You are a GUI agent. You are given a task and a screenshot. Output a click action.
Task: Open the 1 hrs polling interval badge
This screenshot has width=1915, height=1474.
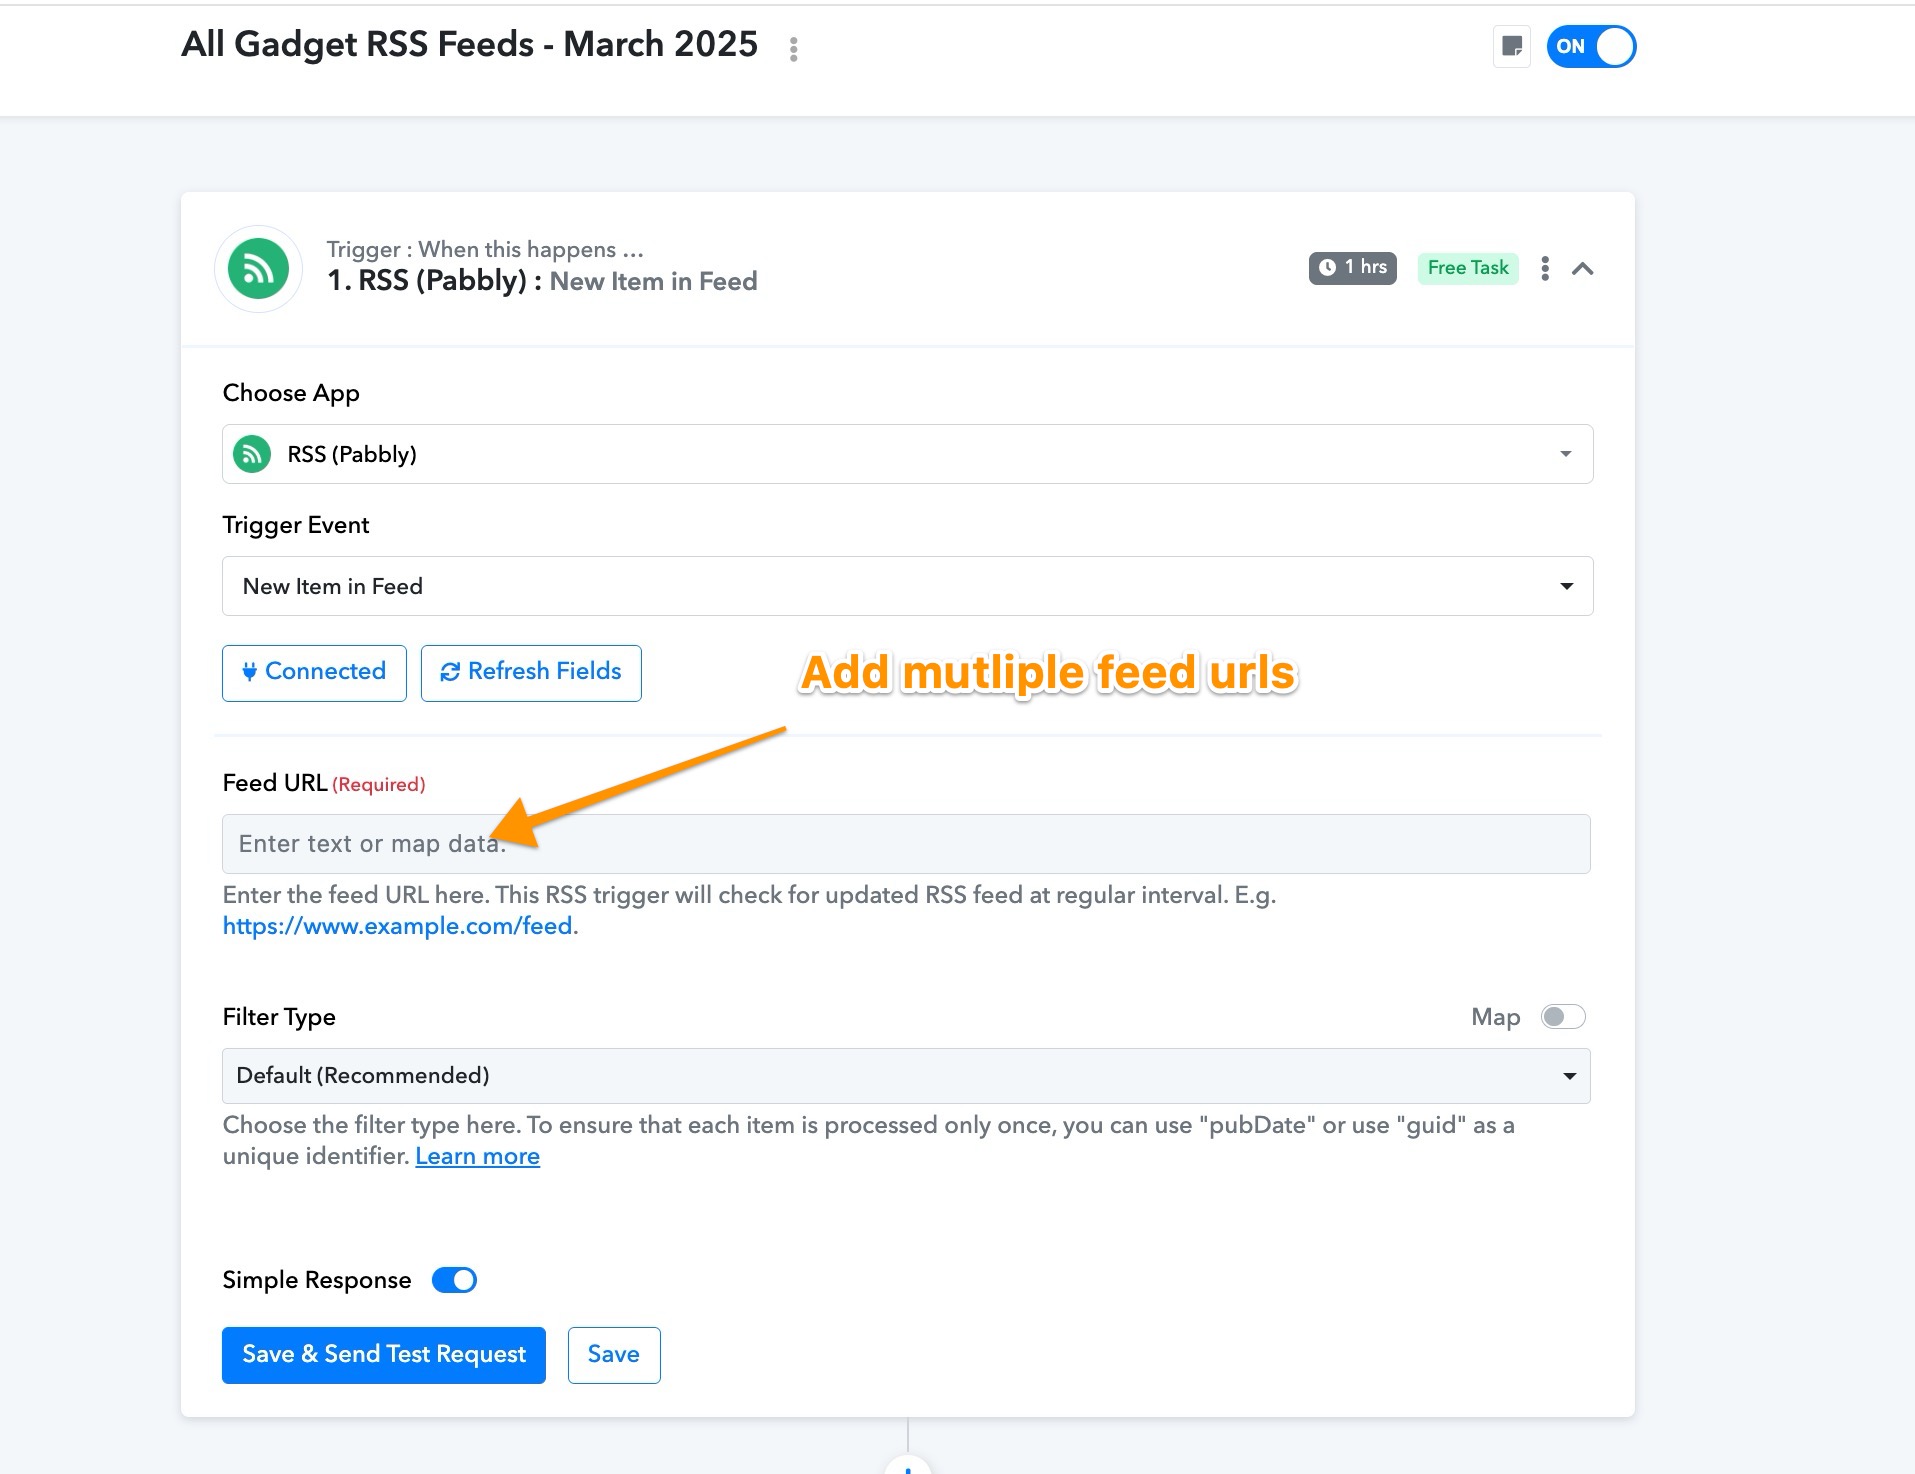(x=1352, y=268)
